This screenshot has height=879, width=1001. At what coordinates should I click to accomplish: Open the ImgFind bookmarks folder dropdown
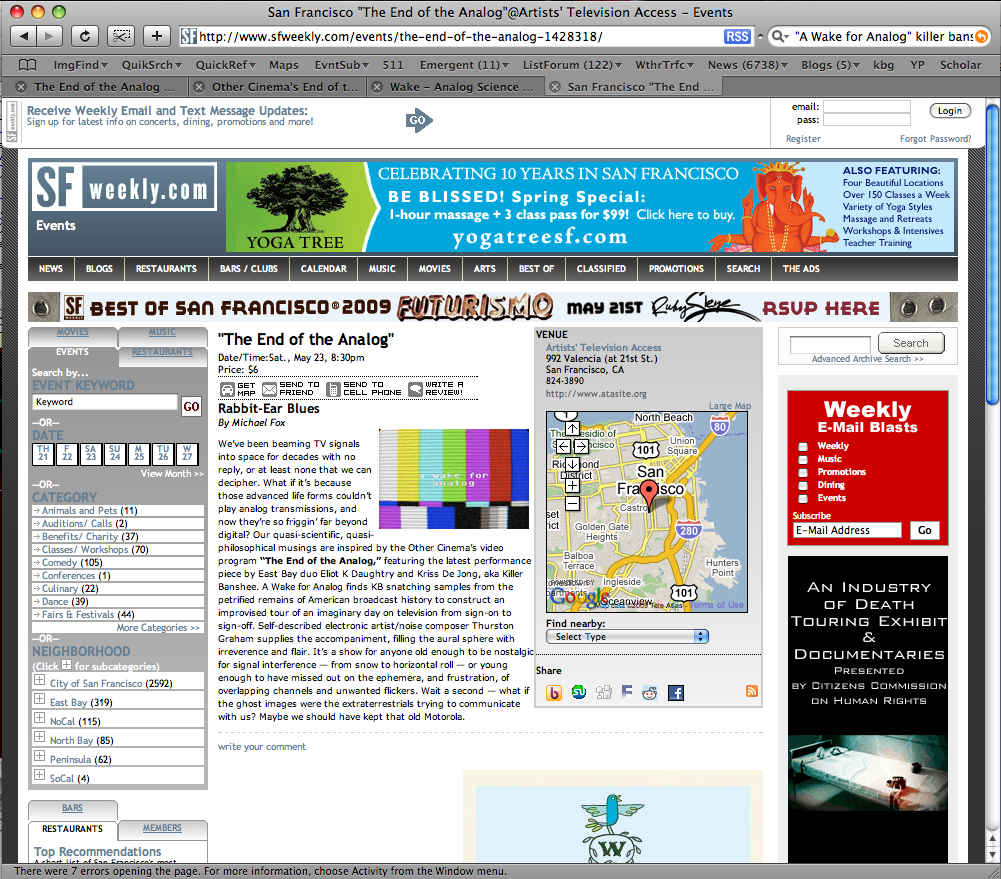80,65
